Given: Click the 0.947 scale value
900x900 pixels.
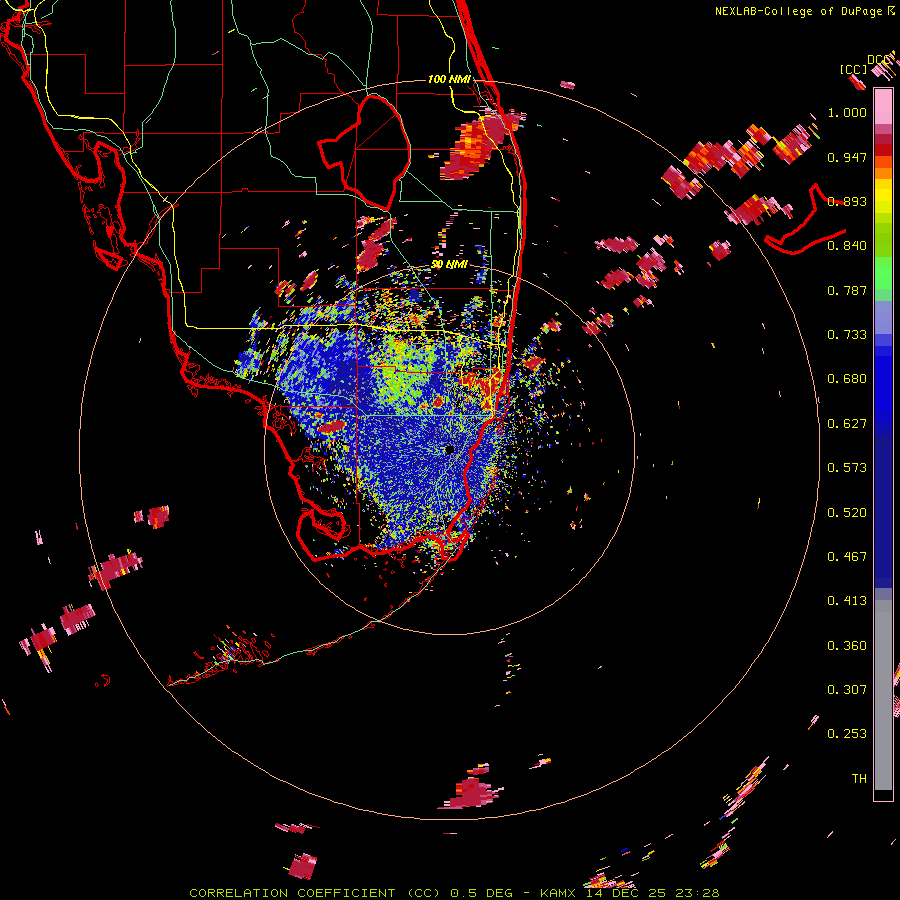Looking at the screenshot, I should click(847, 157).
